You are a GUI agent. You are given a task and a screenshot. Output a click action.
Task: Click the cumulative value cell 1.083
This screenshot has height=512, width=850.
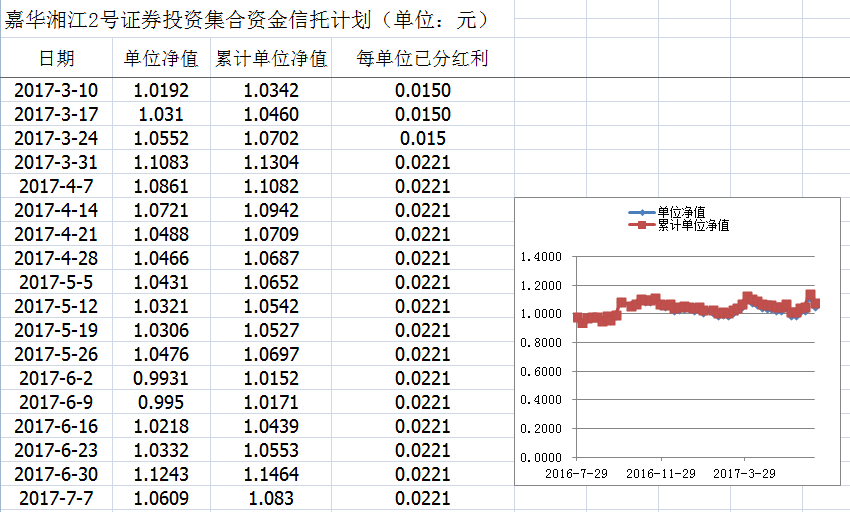coord(271,498)
